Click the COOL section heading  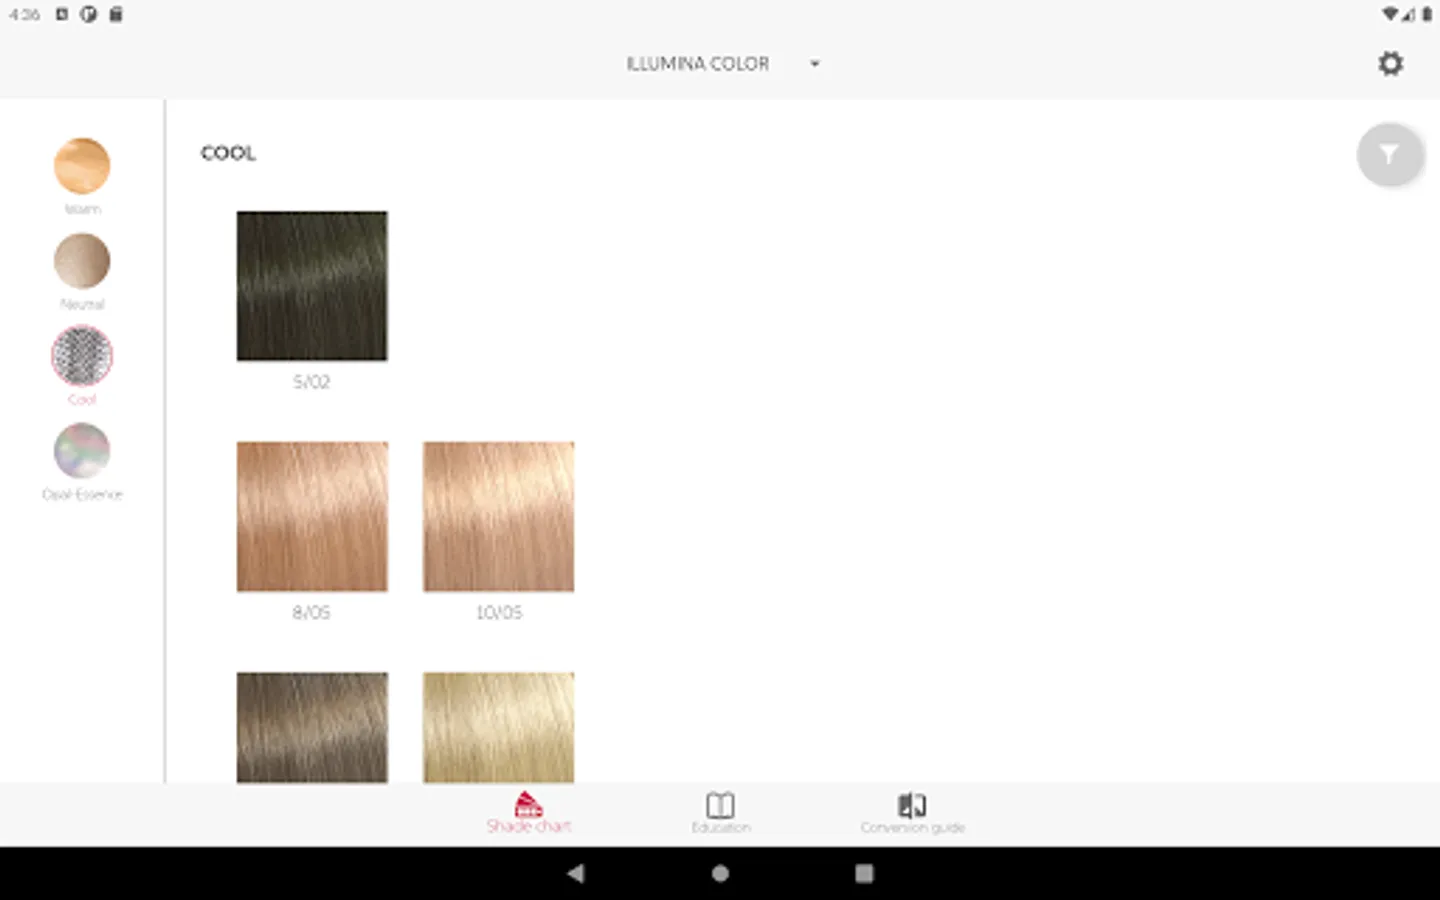click(x=228, y=153)
